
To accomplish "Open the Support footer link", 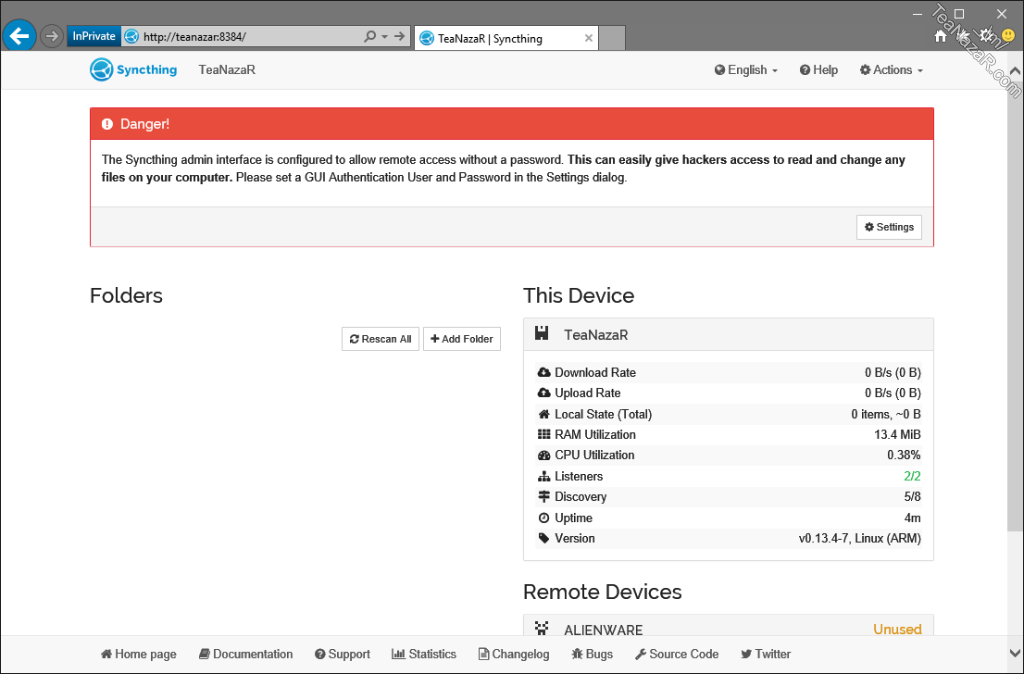I will (342, 654).
